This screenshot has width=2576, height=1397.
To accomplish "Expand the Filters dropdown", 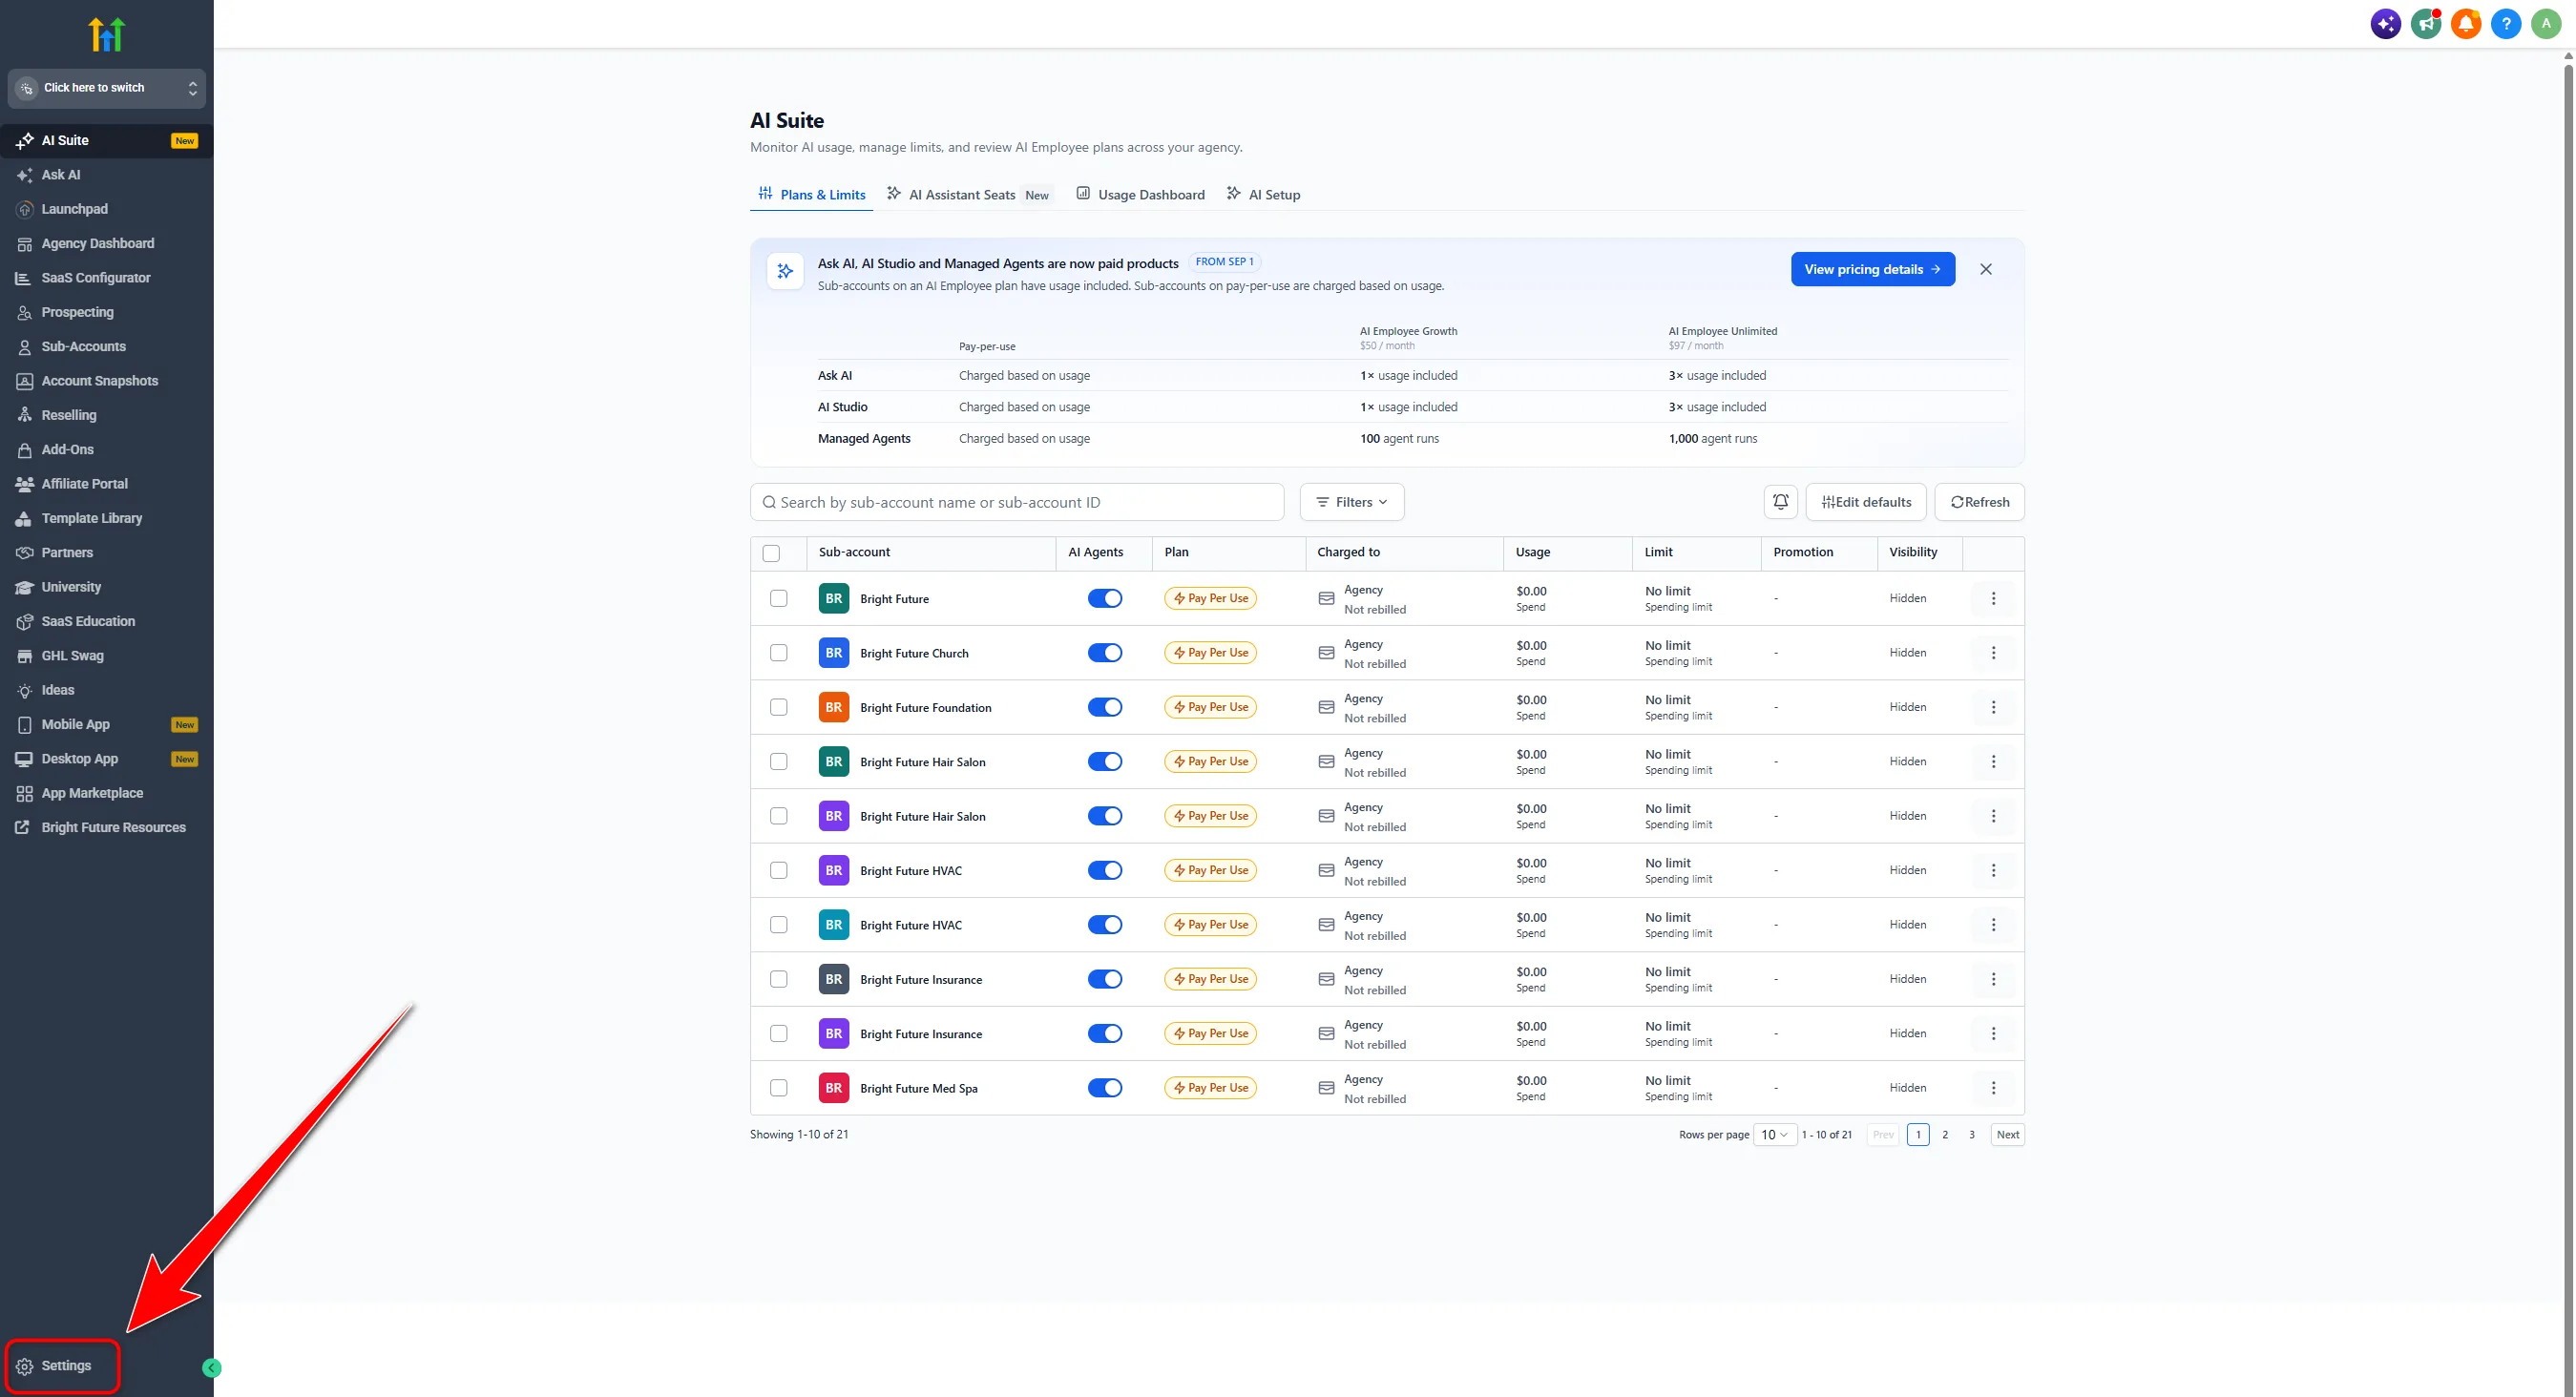I will tap(1351, 502).
